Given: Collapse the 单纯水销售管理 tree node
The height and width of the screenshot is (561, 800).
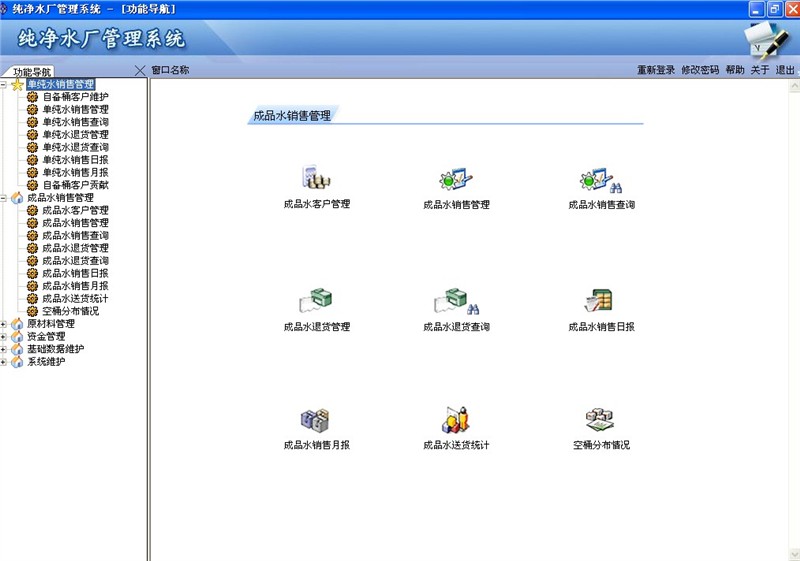Looking at the screenshot, I should click(4, 85).
